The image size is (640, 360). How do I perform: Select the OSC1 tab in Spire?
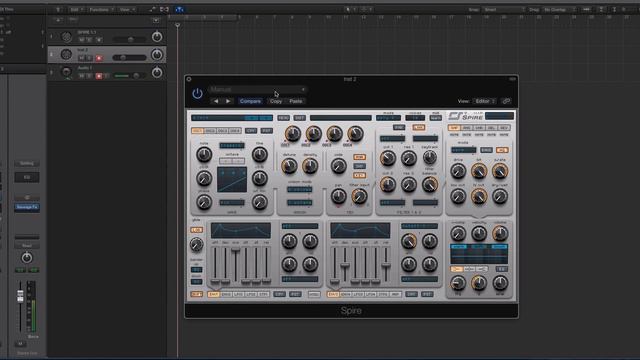(198, 131)
